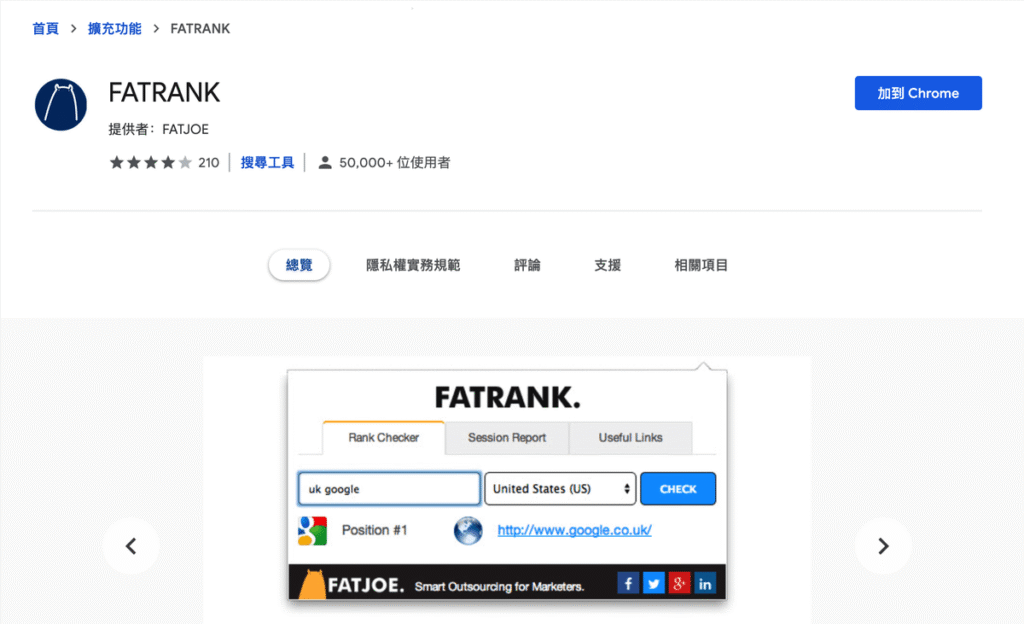Click the 50,000+ 位使用者 text
Viewport: 1024px width, 624px height.
pos(394,163)
